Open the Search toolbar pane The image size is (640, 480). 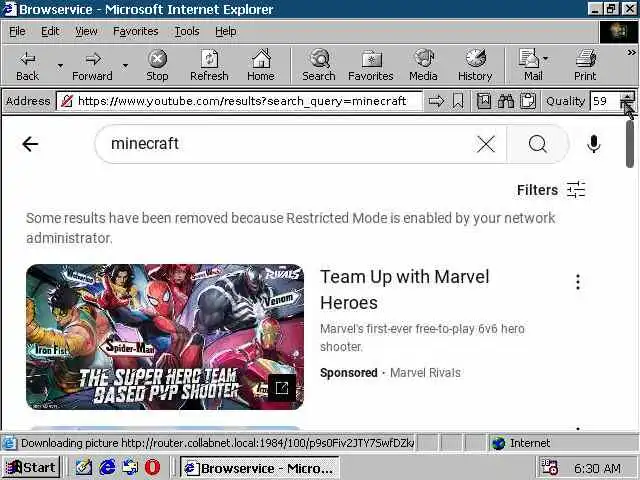pos(319,66)
